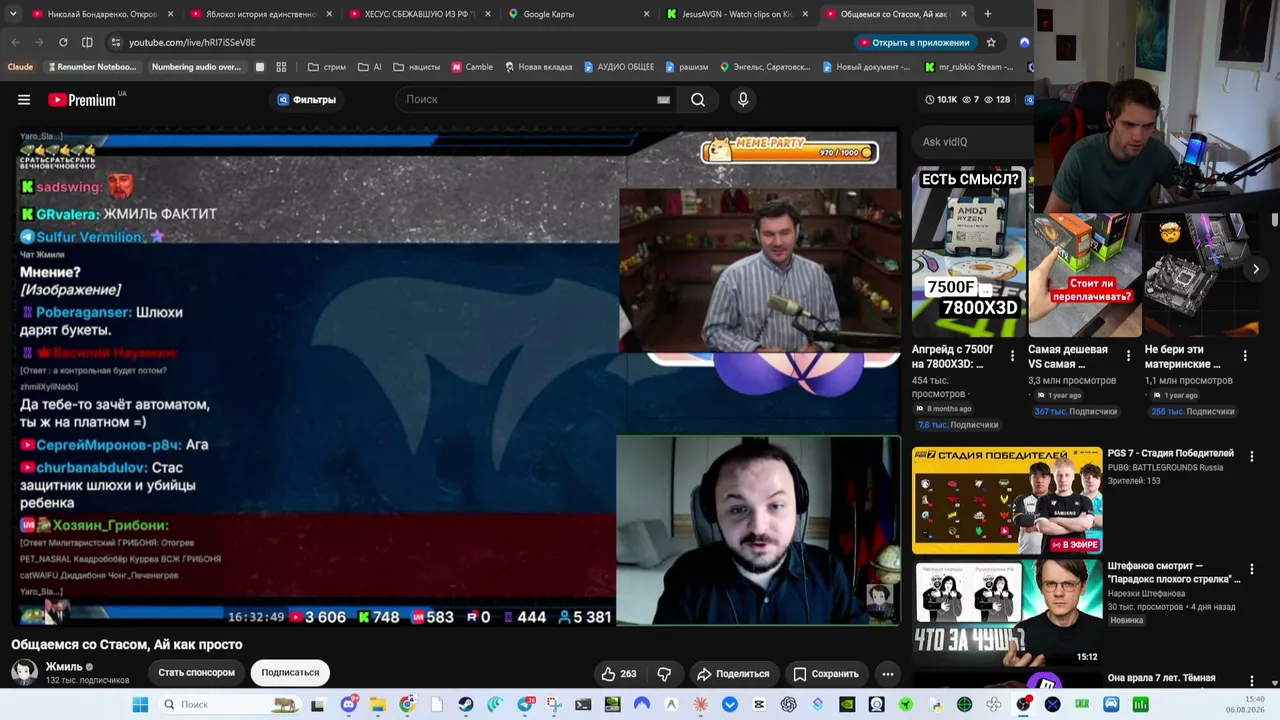
Task: View site information next to the URL
Action: tap(115, 42)
